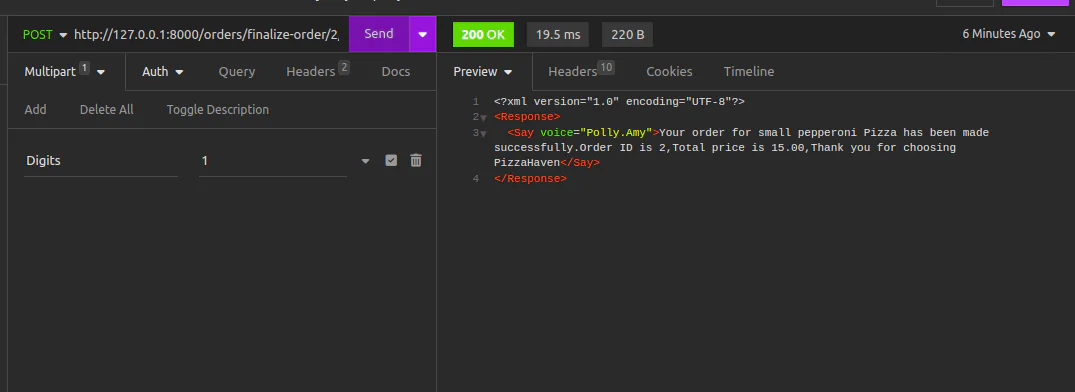Image resolution: width=1075 pixels, height=392 pixels.
Task: Click the Send request button
Action: (379, 34)
